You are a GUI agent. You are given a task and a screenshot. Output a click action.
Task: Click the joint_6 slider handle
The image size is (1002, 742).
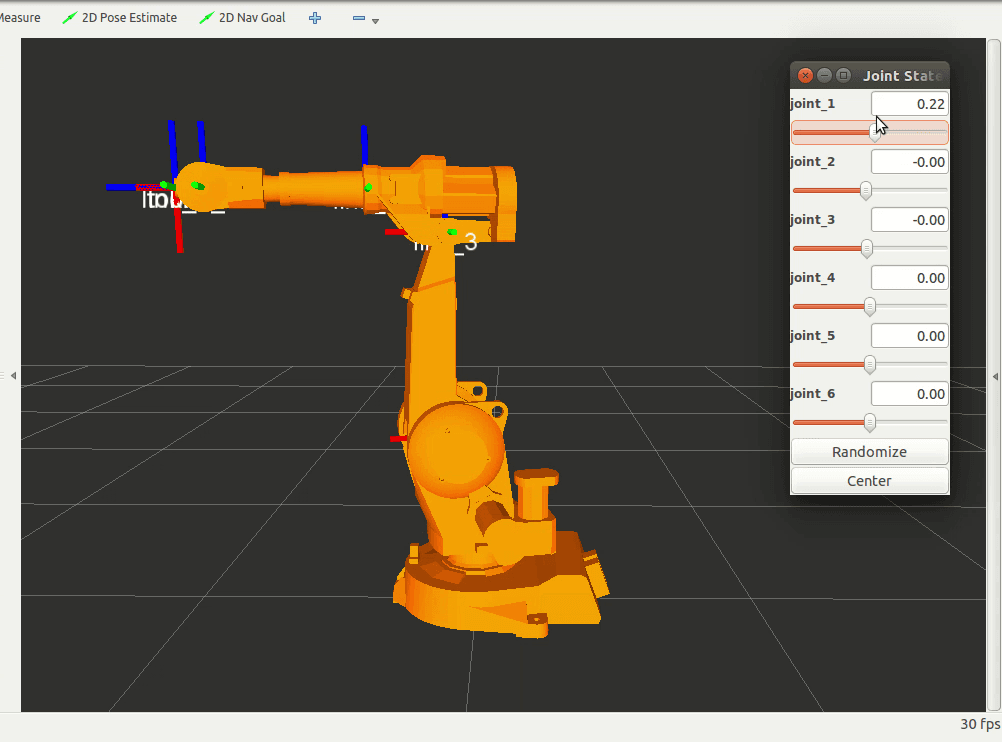[870, 422]
